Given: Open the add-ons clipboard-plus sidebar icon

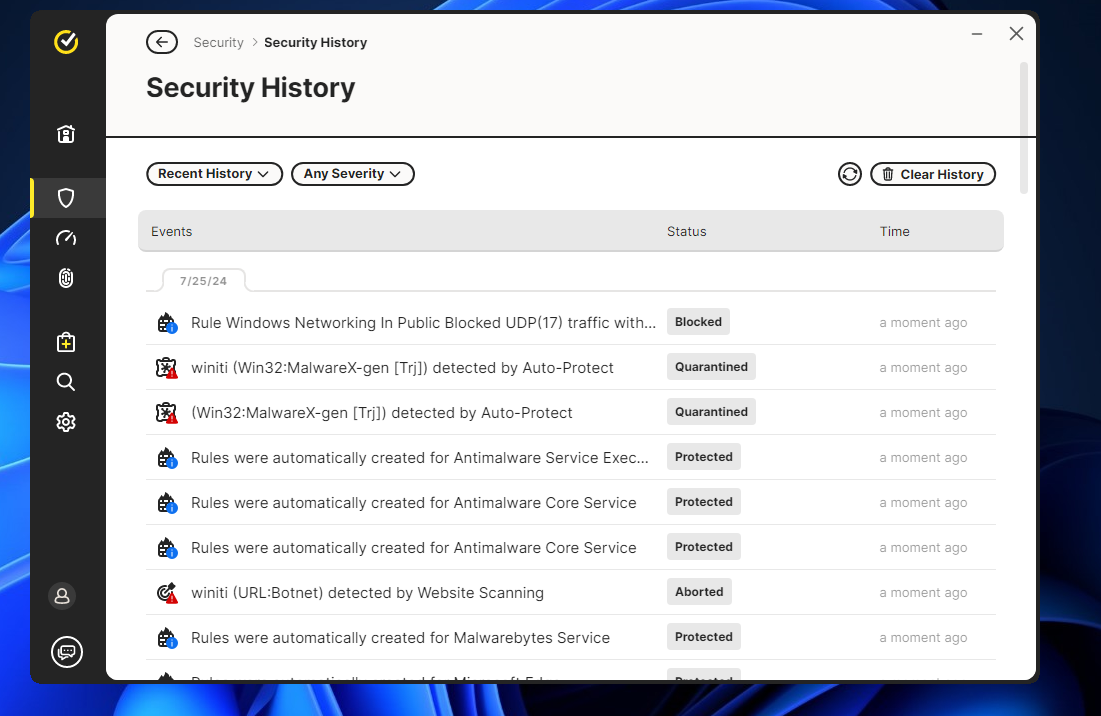Looking at the screenshot, I should pos(66,342).
